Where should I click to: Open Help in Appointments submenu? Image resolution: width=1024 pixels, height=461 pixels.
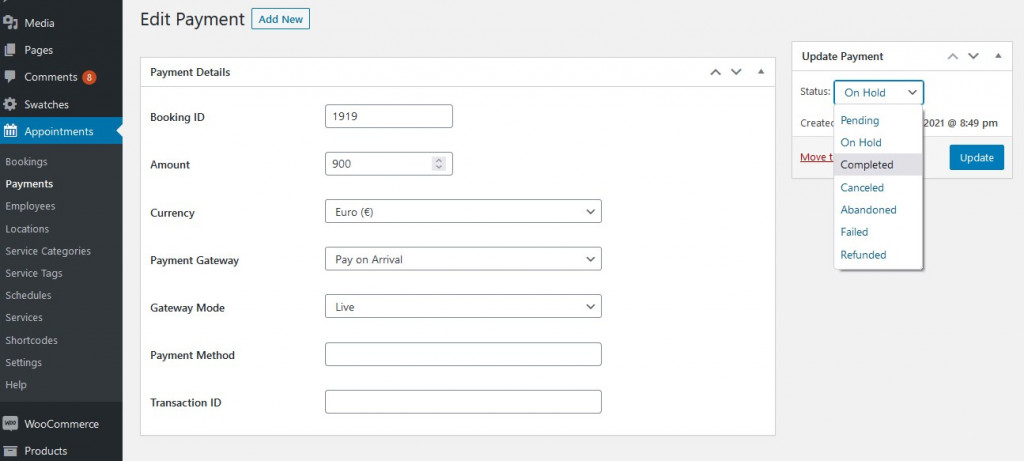(16, 385)
